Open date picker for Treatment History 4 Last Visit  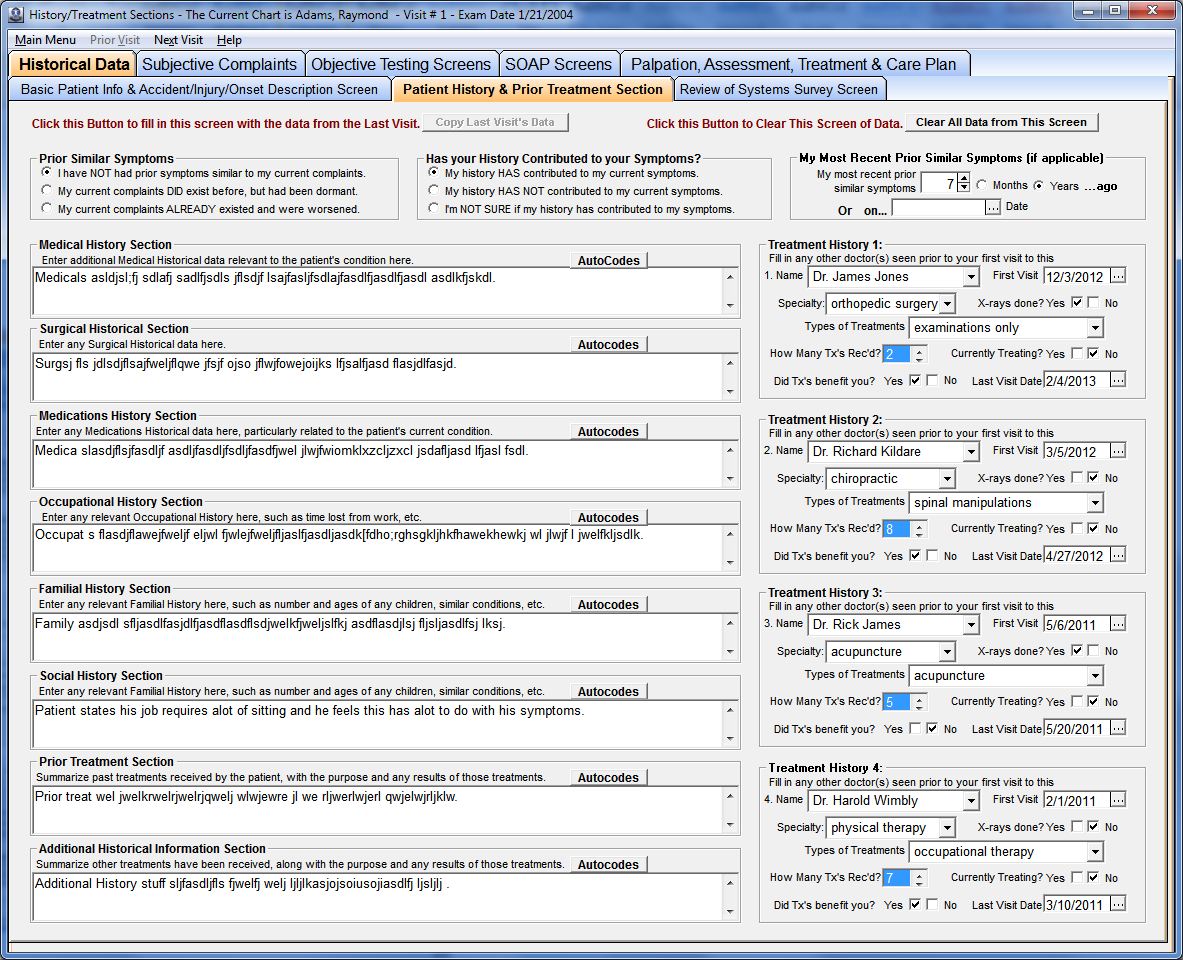tap(1117, 904)
